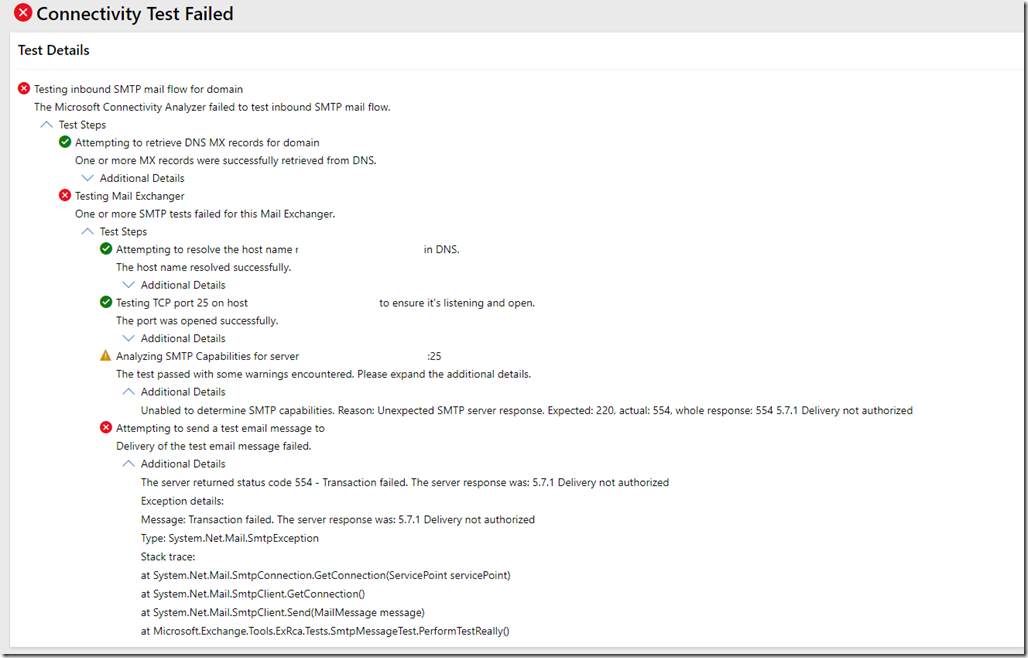Click the red error icon beside Testing Mail Exchanger
The image size is (1028, 658).
click(65, 196)
